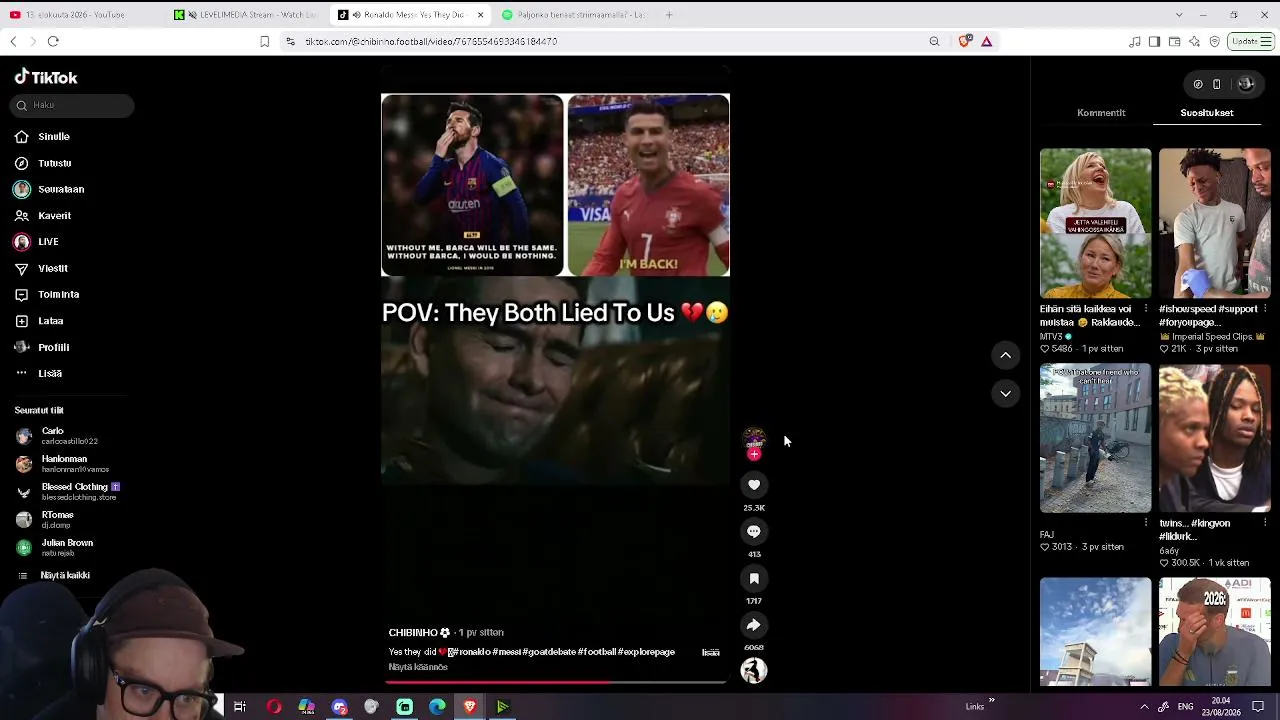Open followed account Hanlonman
This screenshot has width=1280, height=720.
coord(63,464)
